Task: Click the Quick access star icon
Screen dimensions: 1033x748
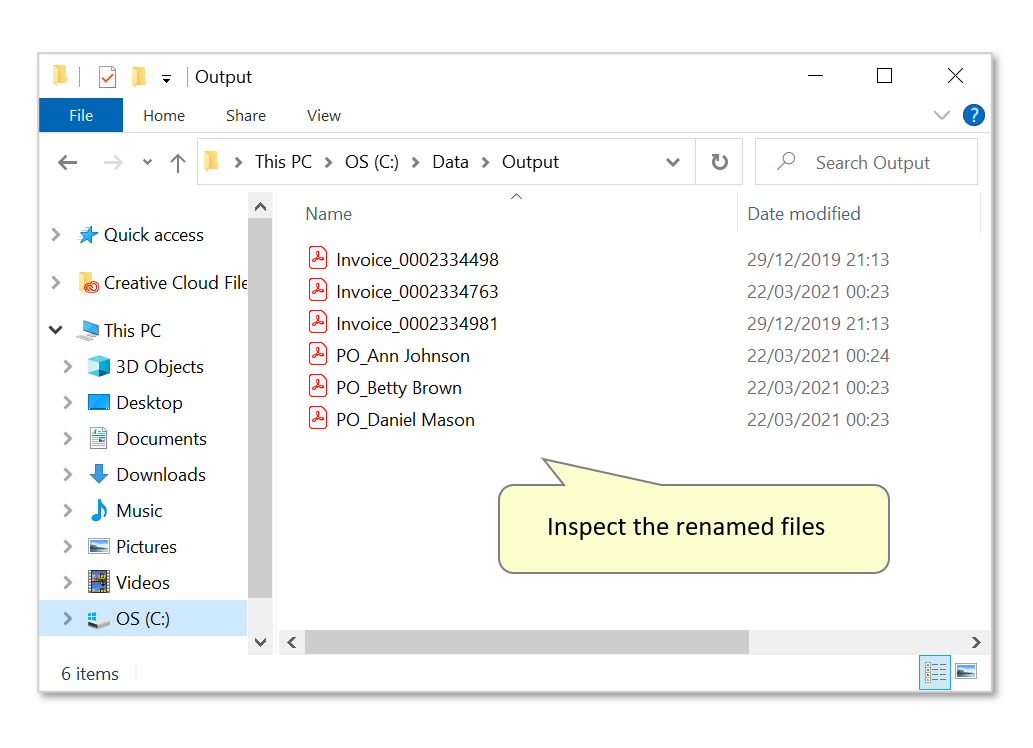Action: coord(88,235)
